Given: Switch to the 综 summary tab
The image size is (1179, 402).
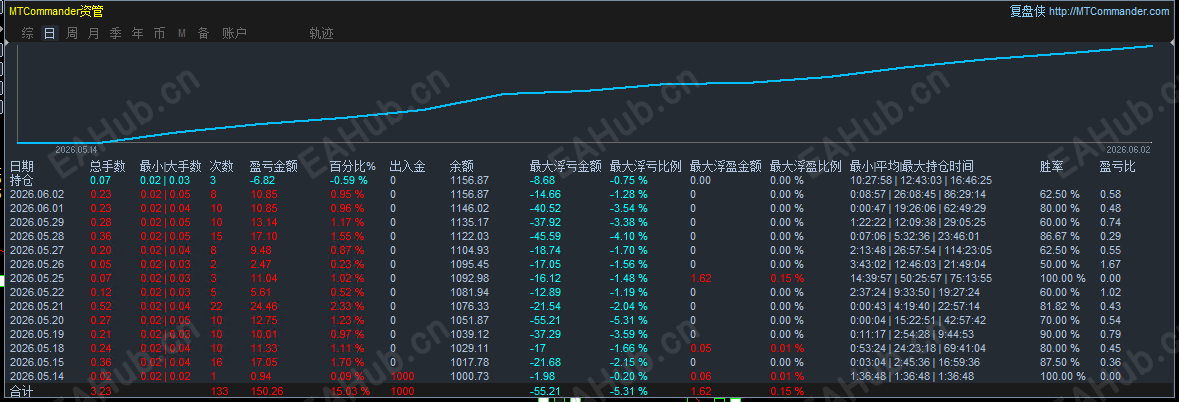Looking at the screenshot, I should pos(28,33).
